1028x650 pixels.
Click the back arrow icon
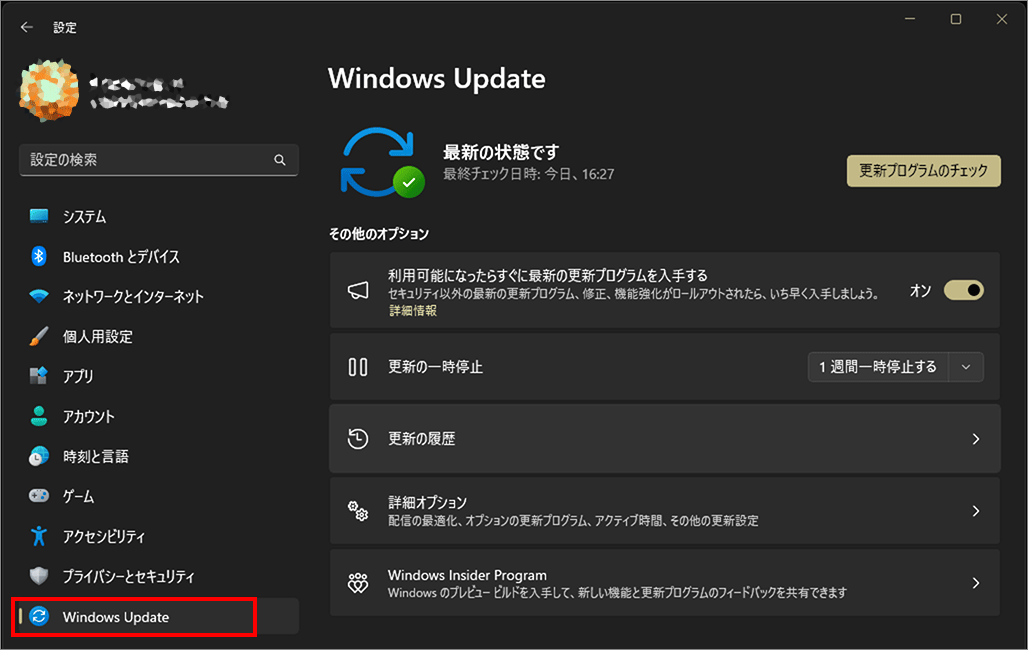tap(26, 27)
